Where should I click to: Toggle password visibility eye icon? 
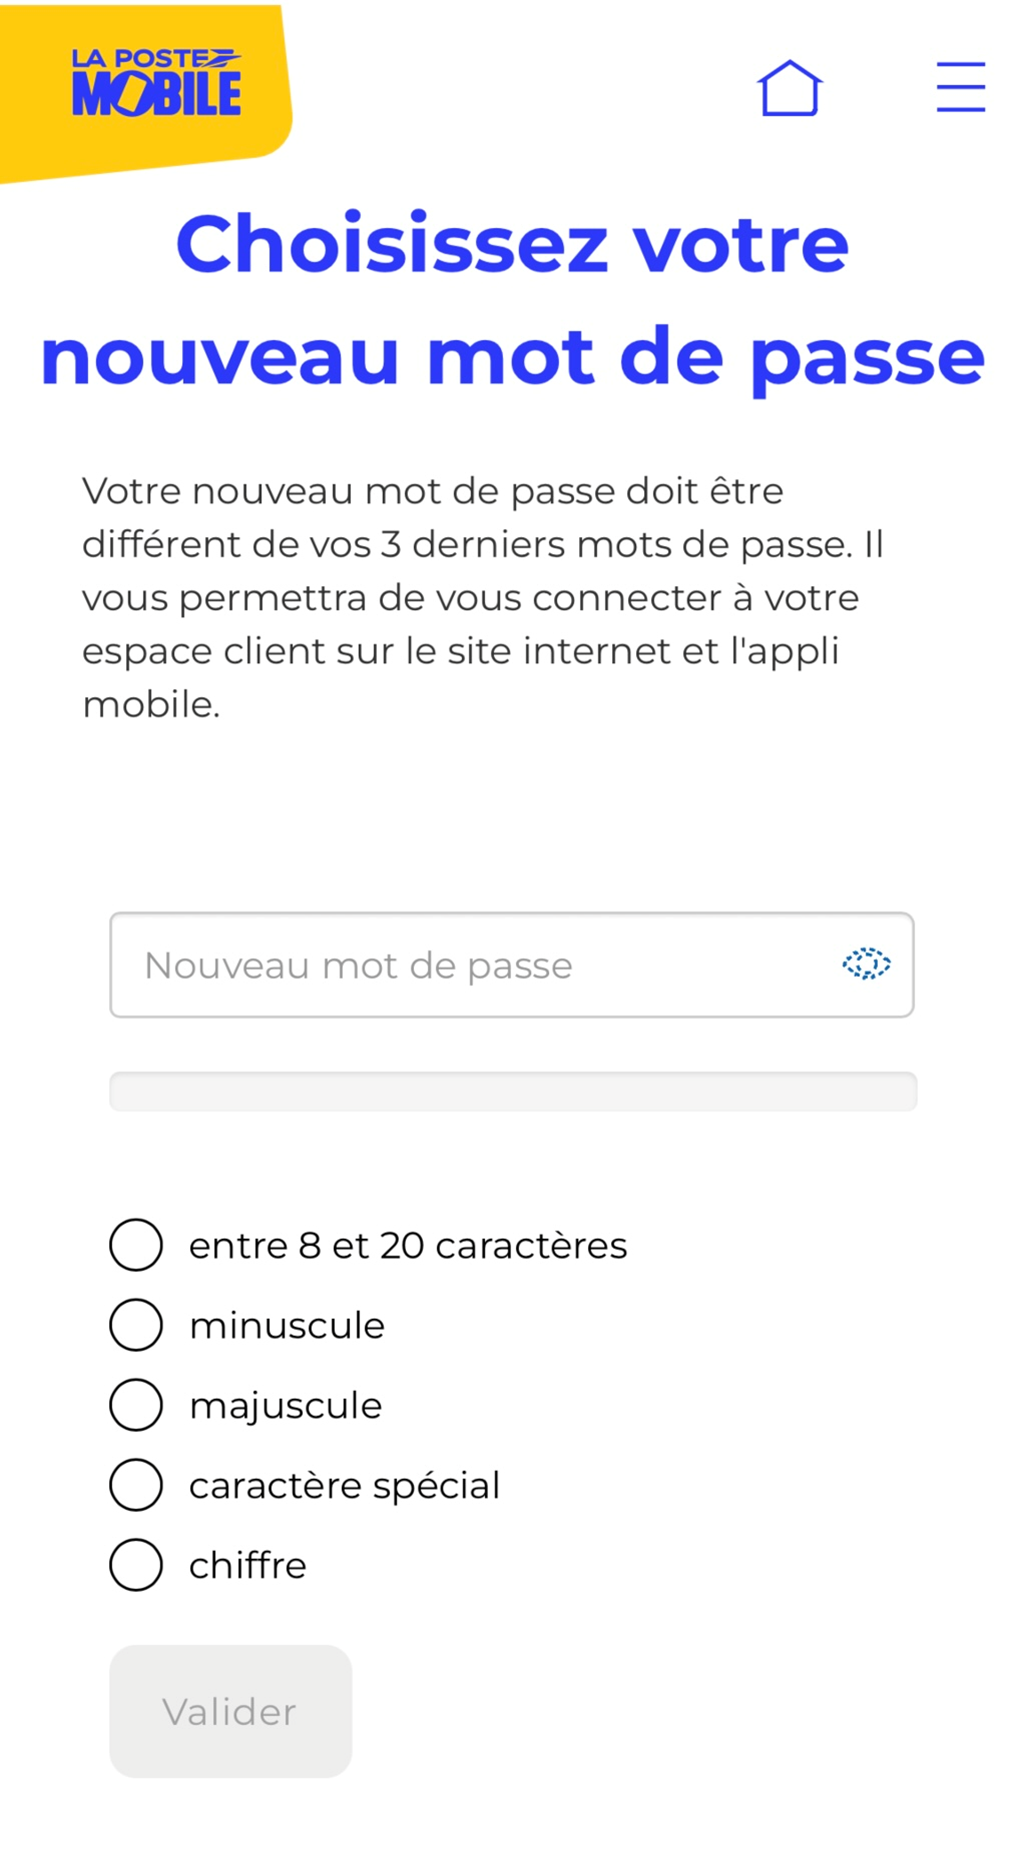(866, 964)
